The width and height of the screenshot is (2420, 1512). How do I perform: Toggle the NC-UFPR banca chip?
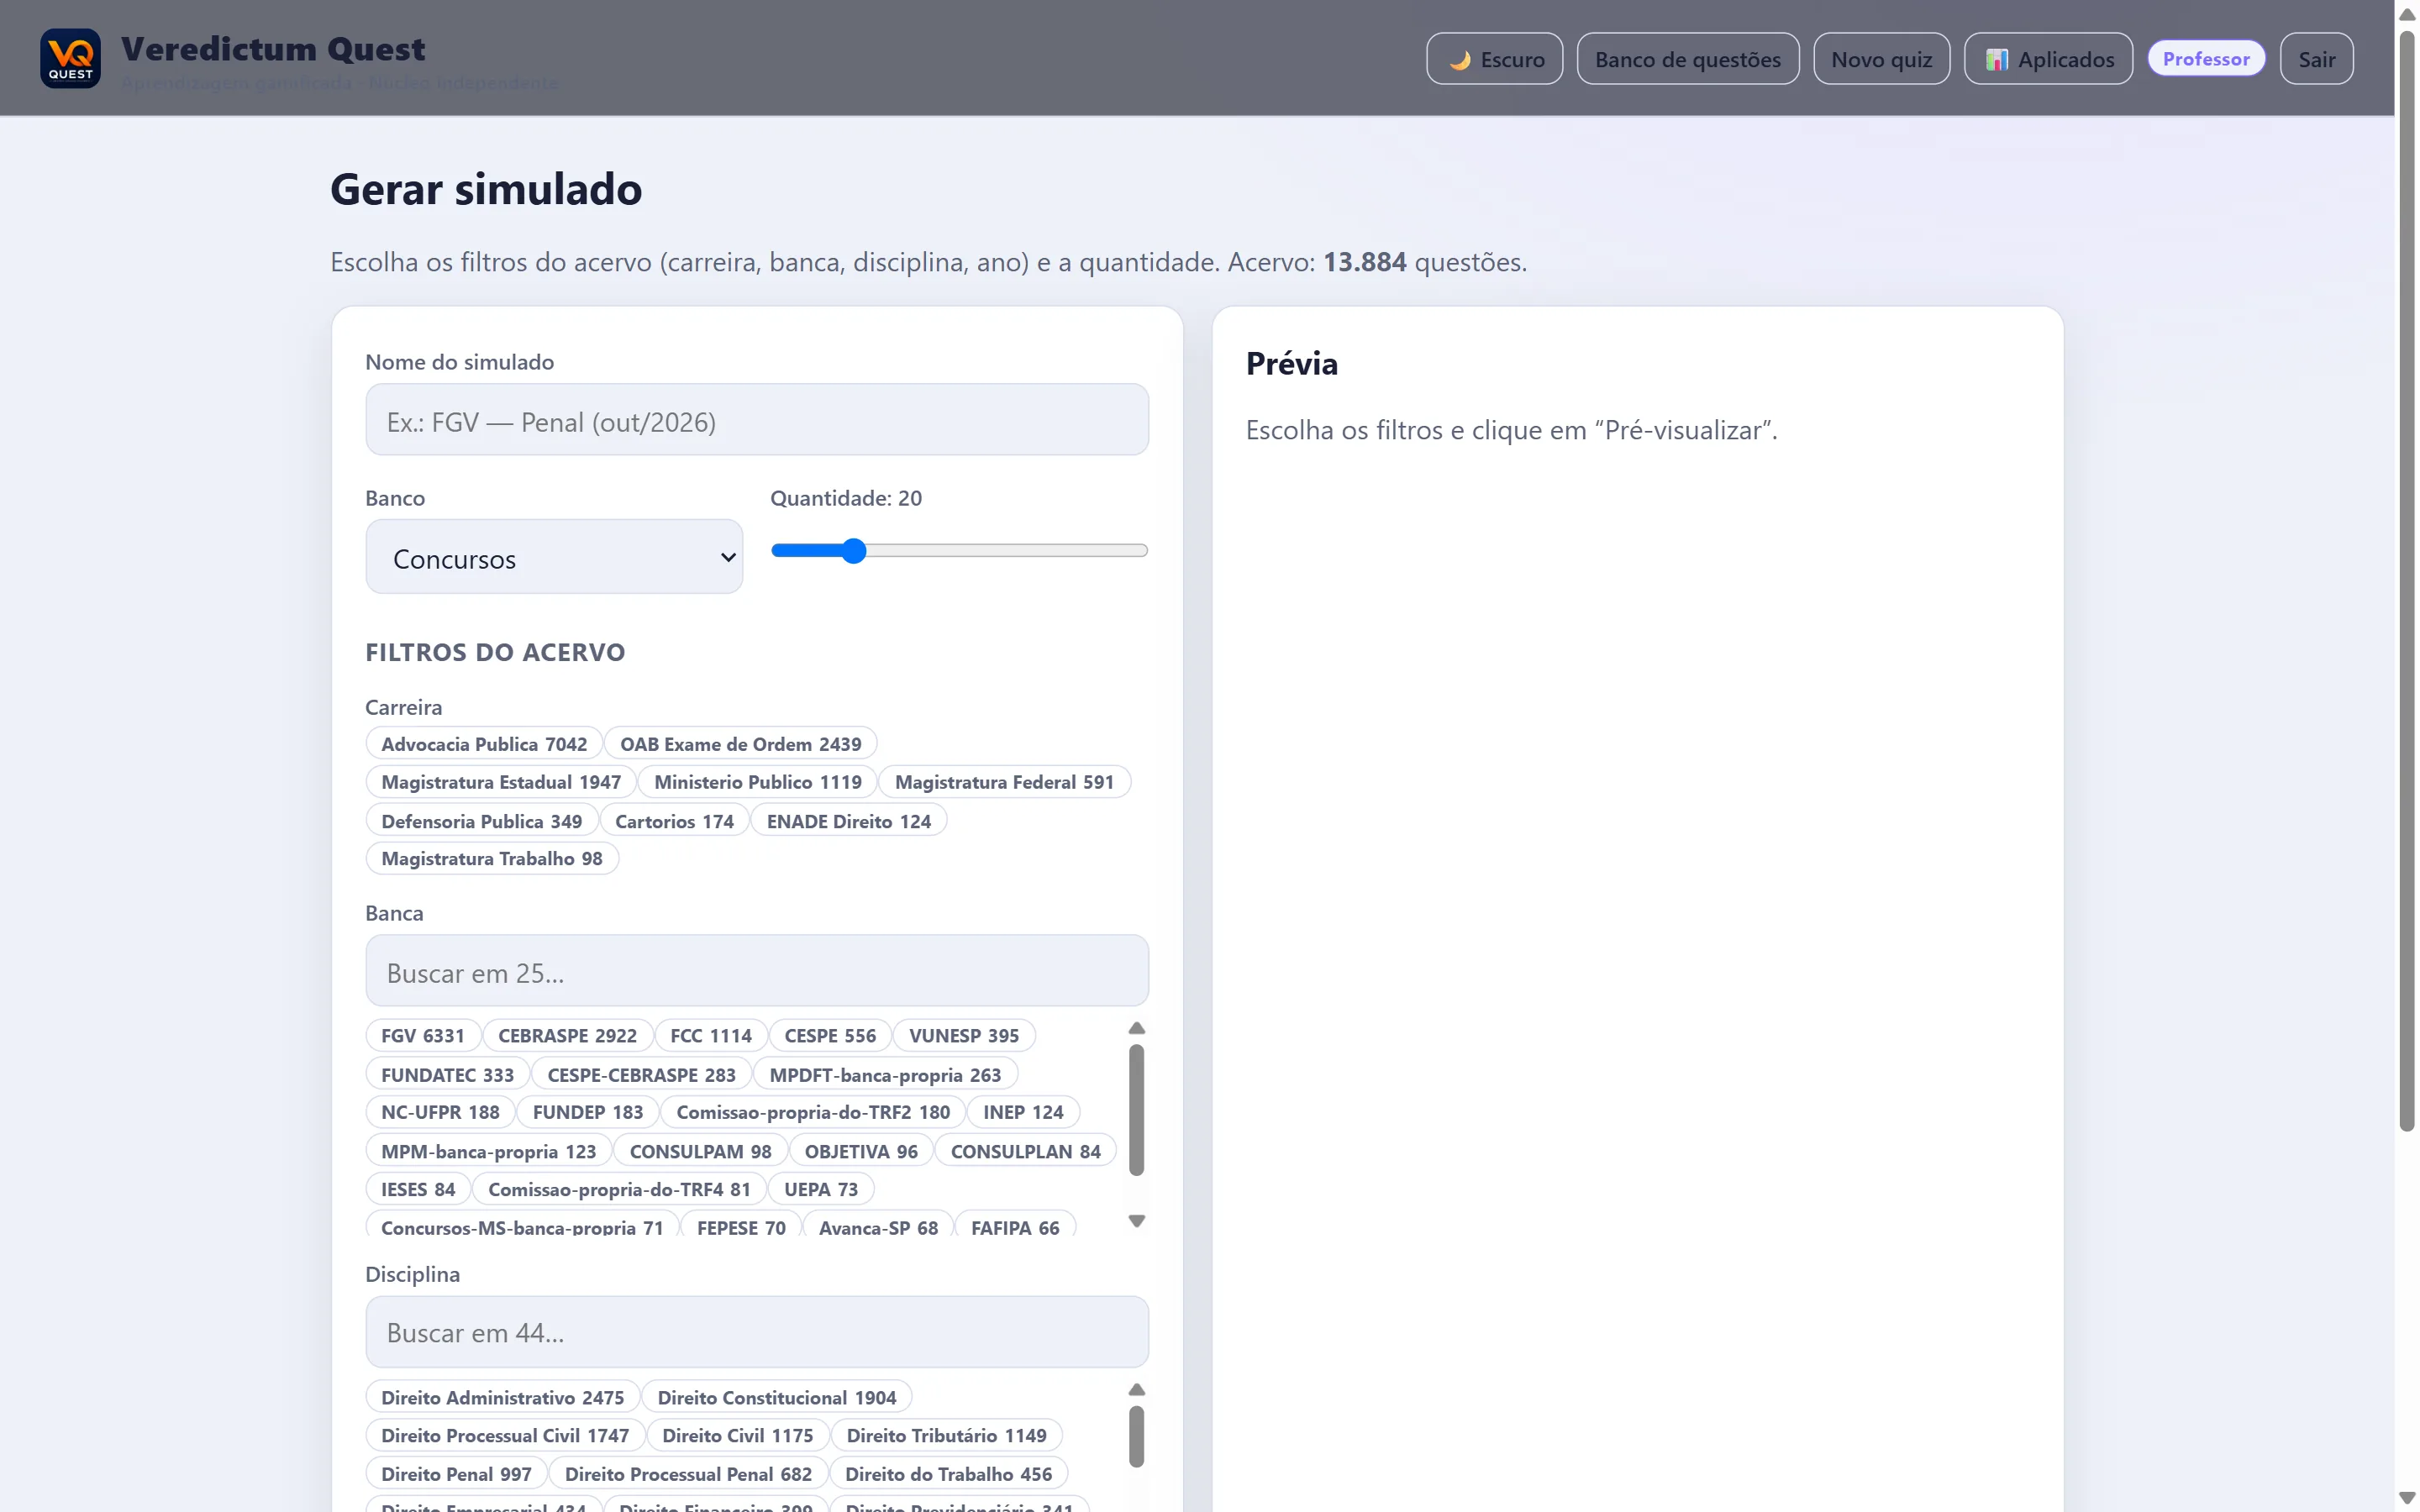[440, 1112]
